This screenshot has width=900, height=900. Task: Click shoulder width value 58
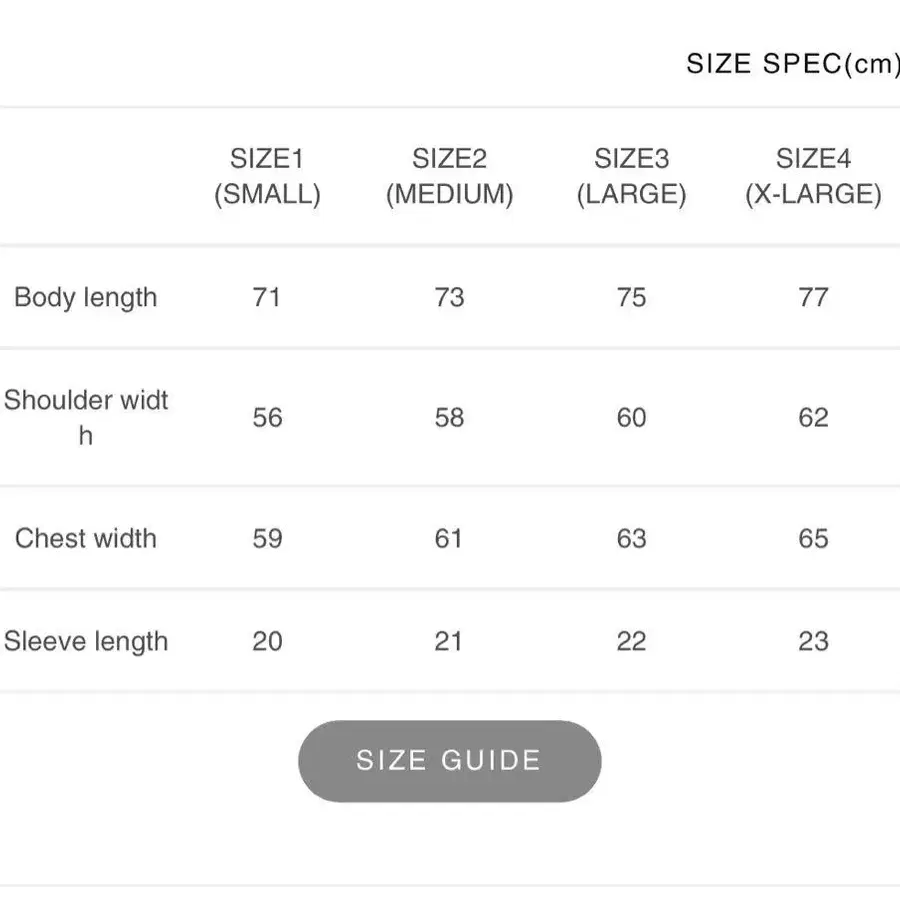coord(449,417)
